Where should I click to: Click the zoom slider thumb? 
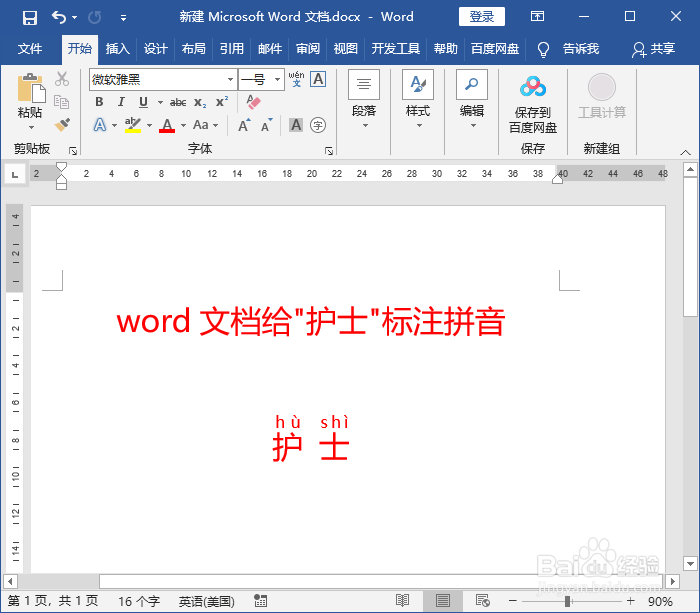click(x=567, y=601)
